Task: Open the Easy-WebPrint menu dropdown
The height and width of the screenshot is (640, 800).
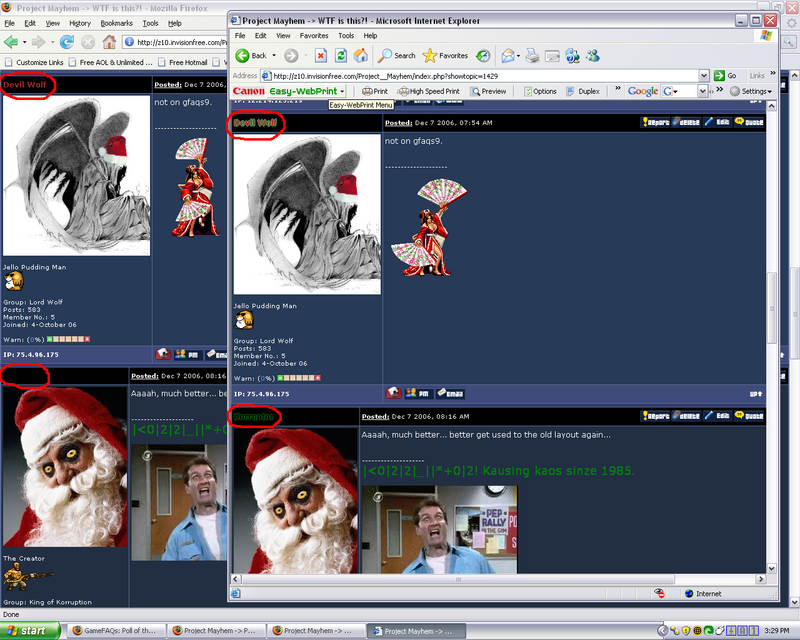Action: (343, 91)
